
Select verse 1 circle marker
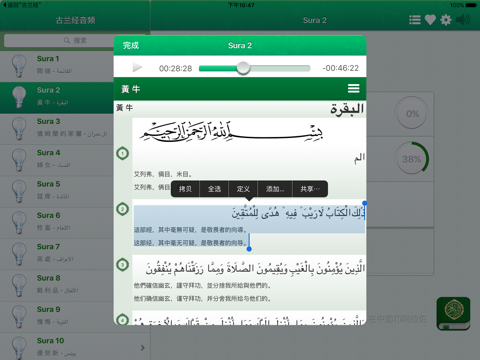(123, 153)
